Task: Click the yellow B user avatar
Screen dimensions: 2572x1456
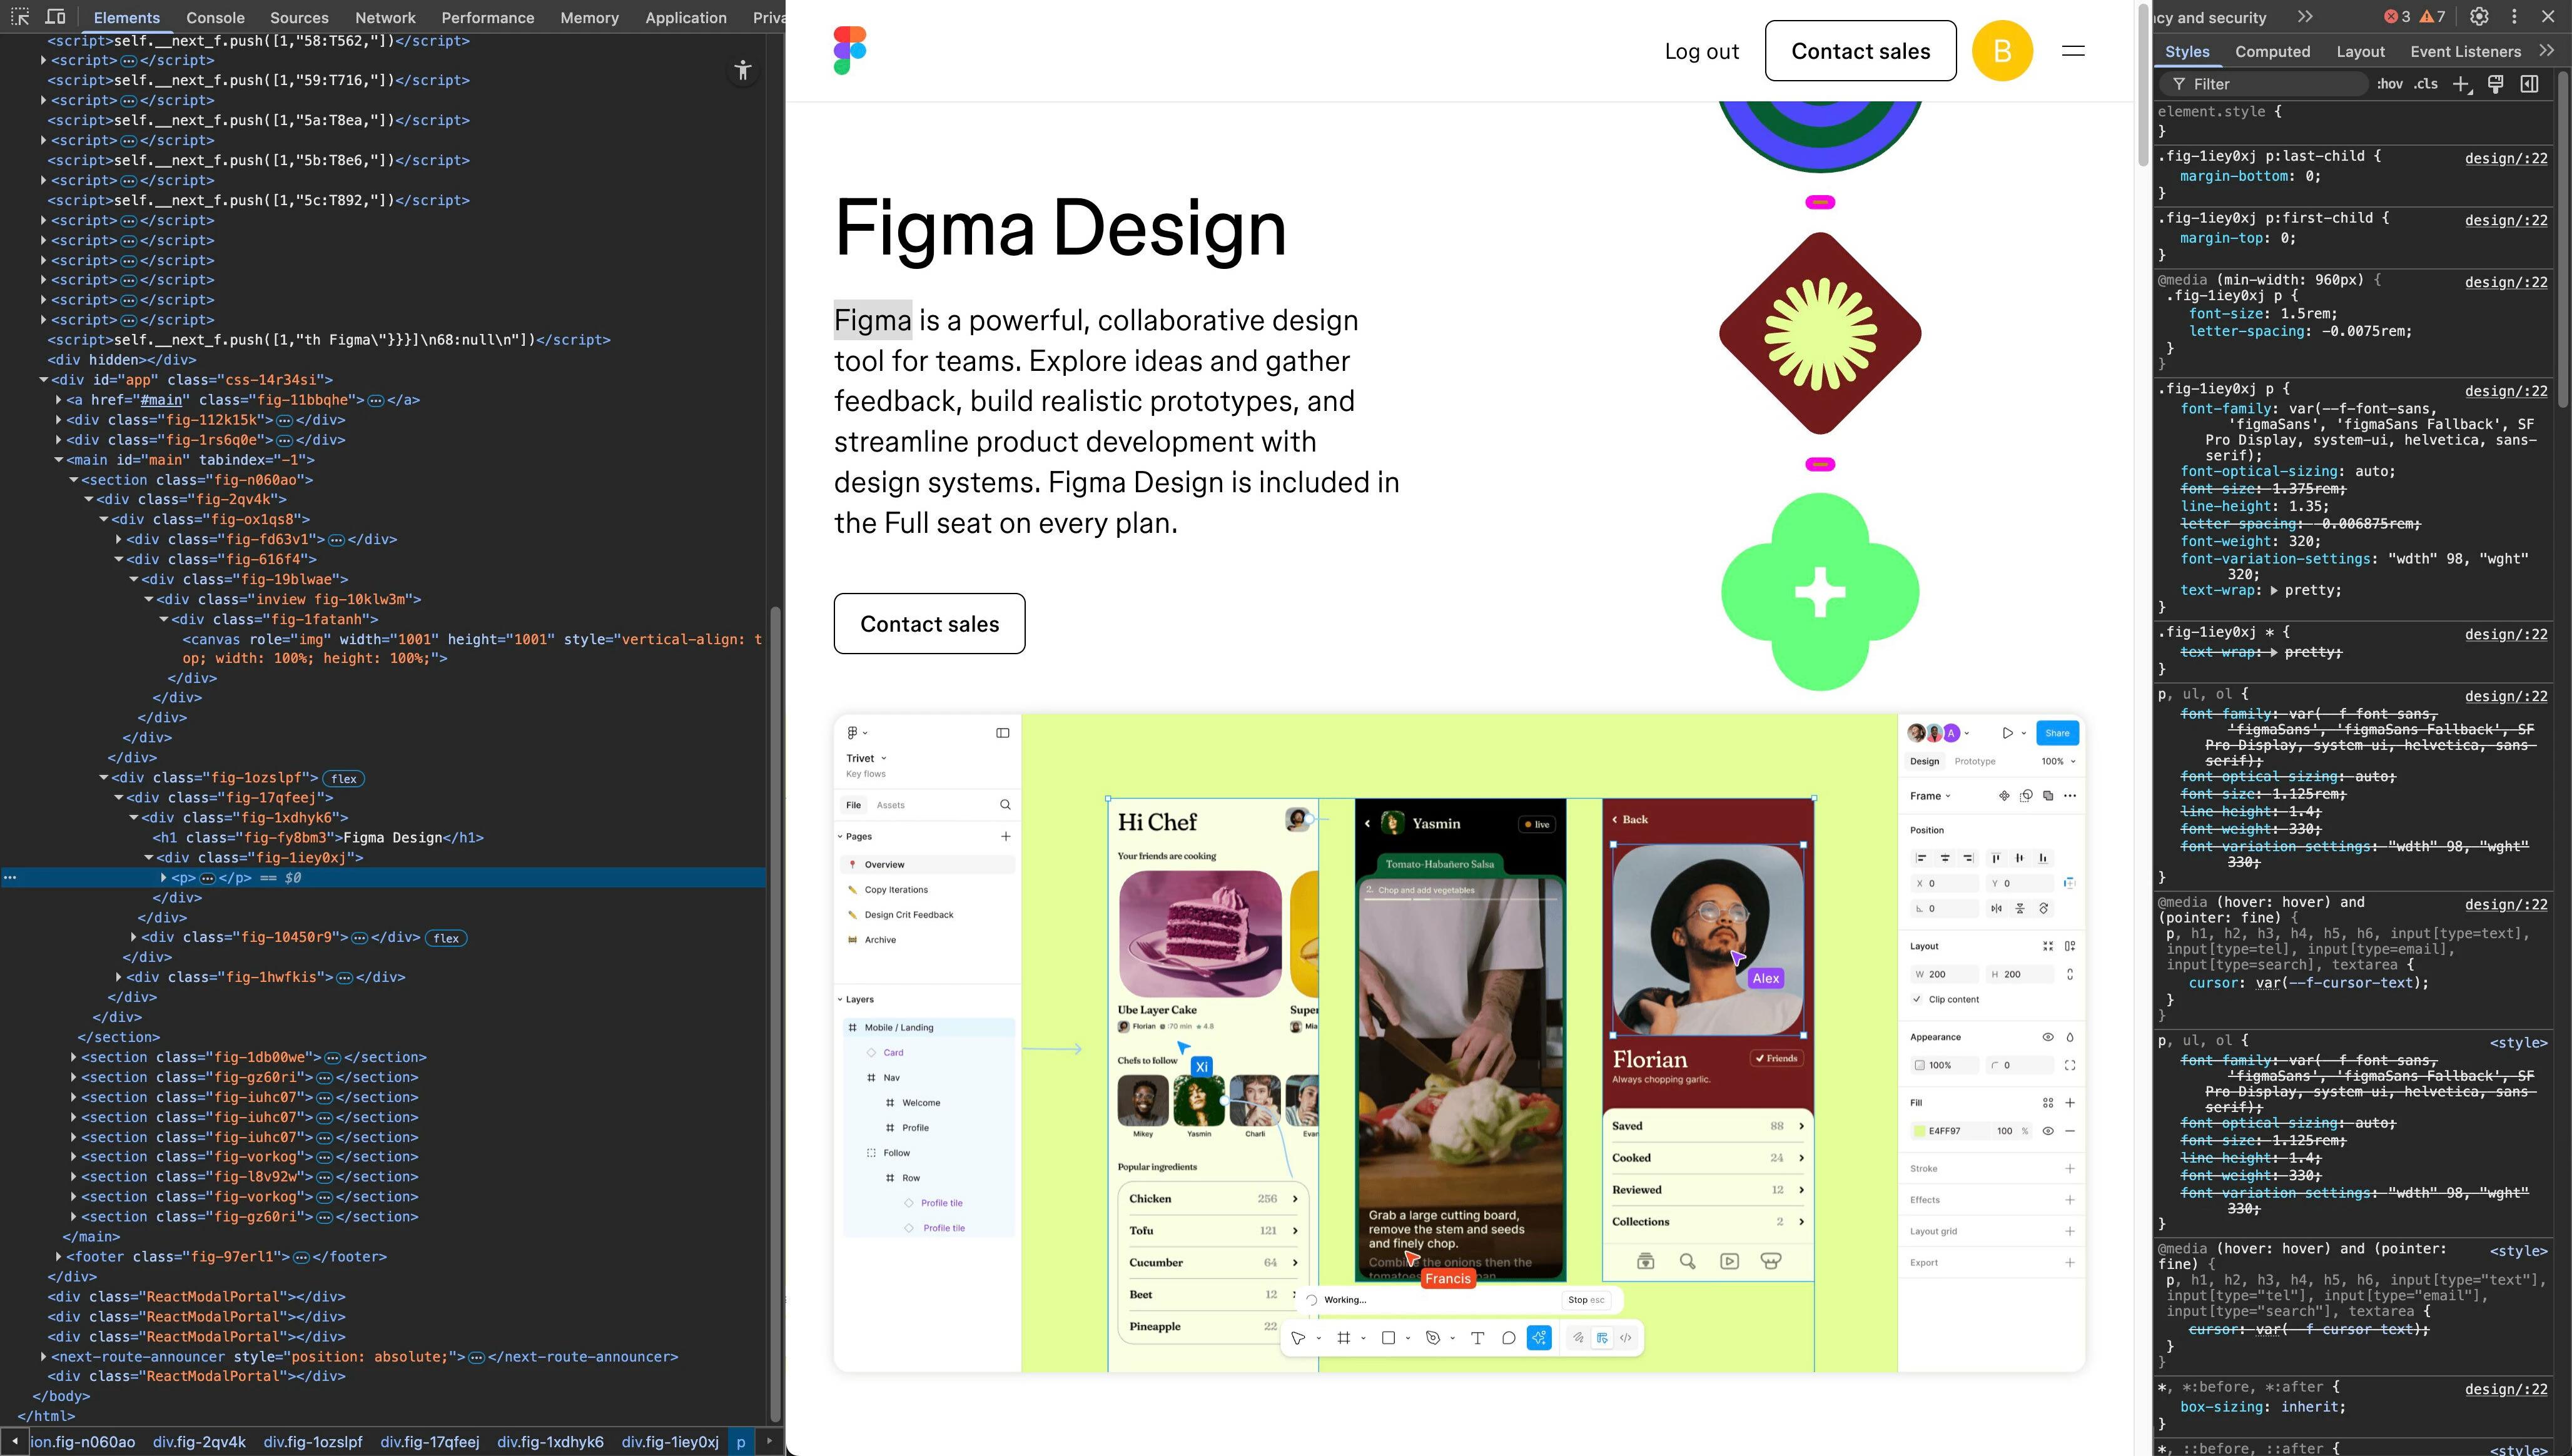Action: [x=2002, y=51]
